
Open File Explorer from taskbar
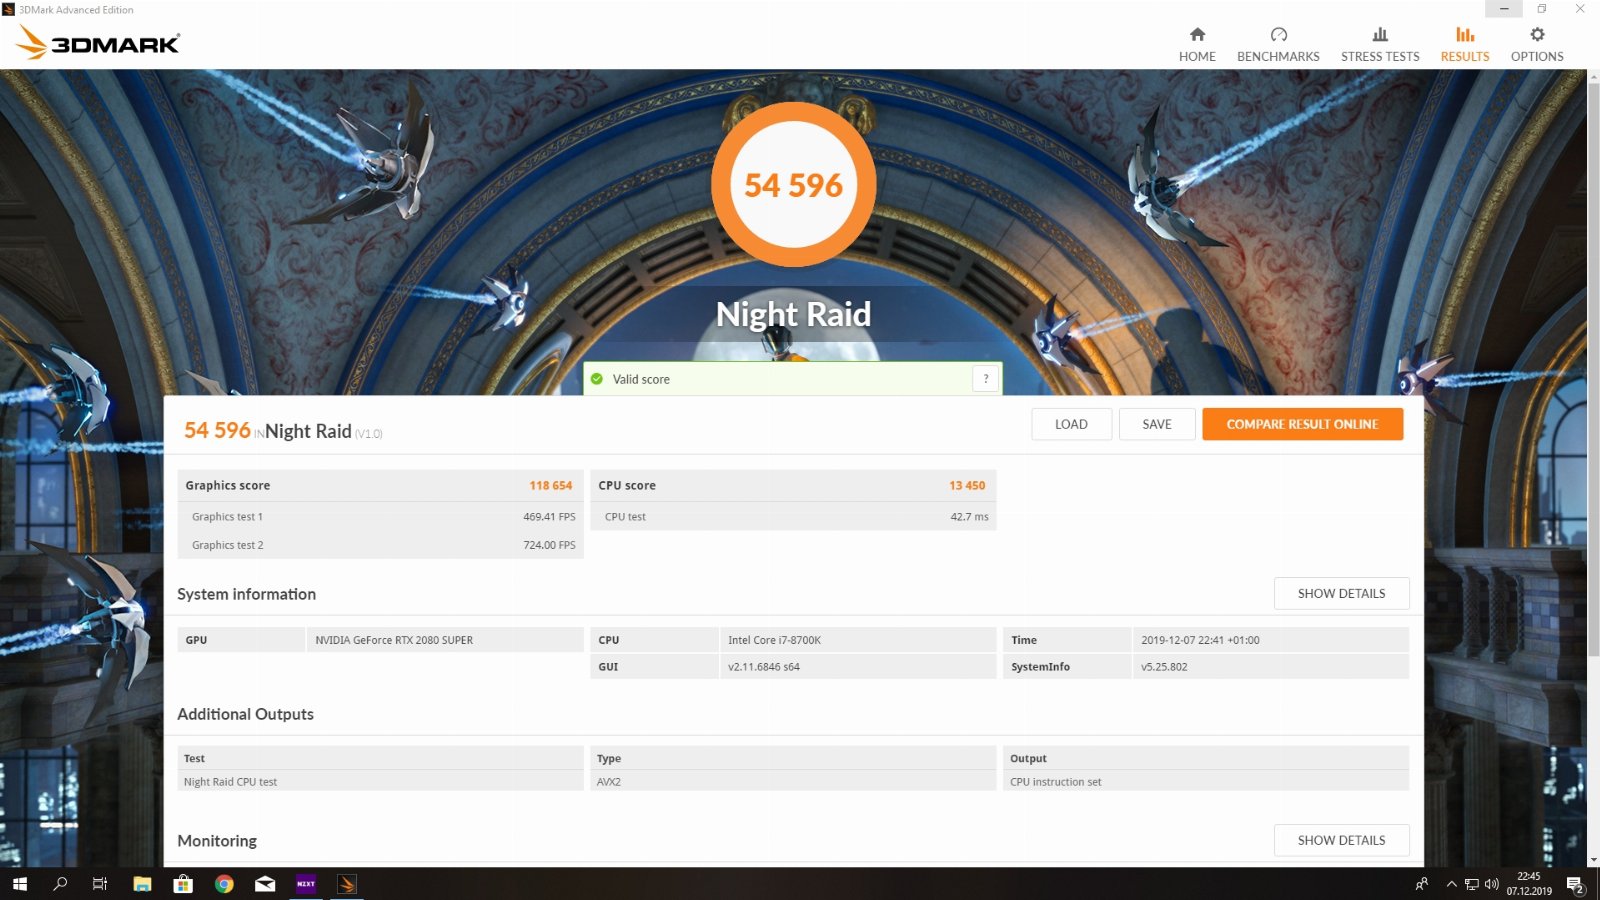coord(142,884)
